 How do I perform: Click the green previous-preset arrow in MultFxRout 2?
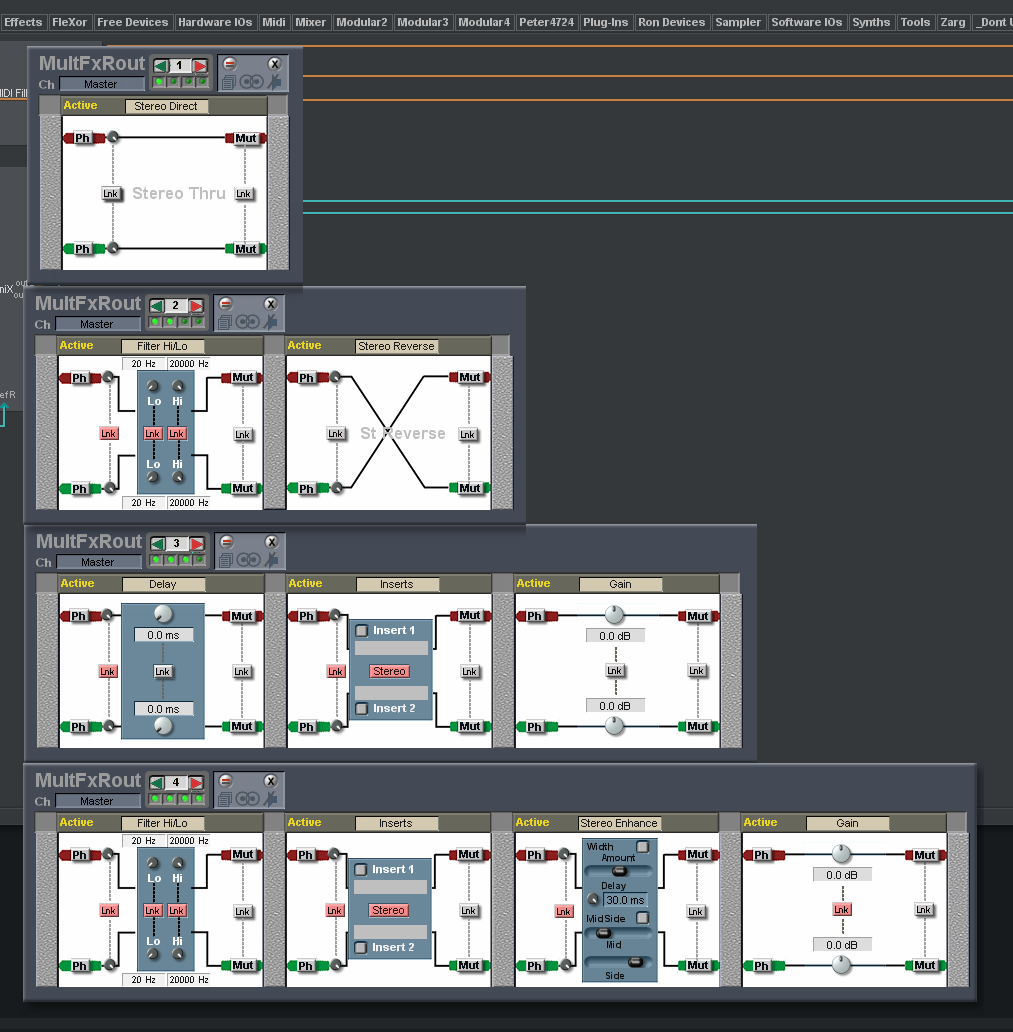(x=158, y=304)
